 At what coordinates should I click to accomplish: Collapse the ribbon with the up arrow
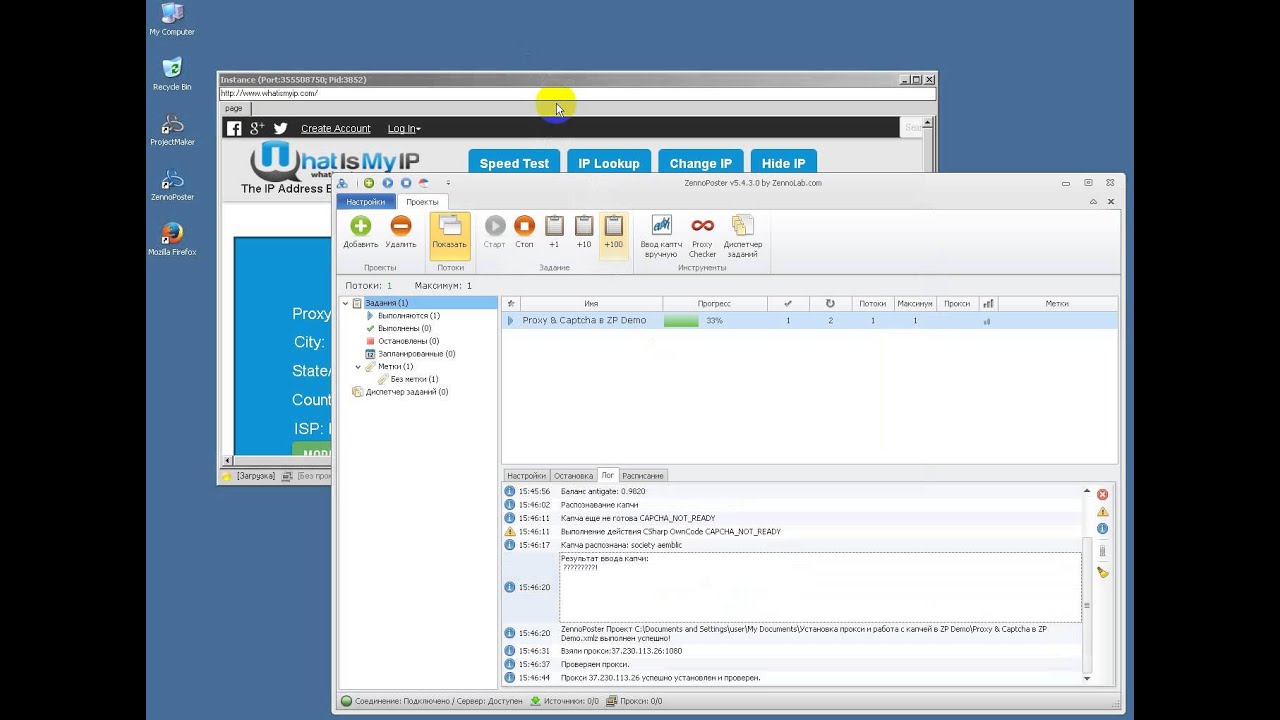click(1094, 202)
